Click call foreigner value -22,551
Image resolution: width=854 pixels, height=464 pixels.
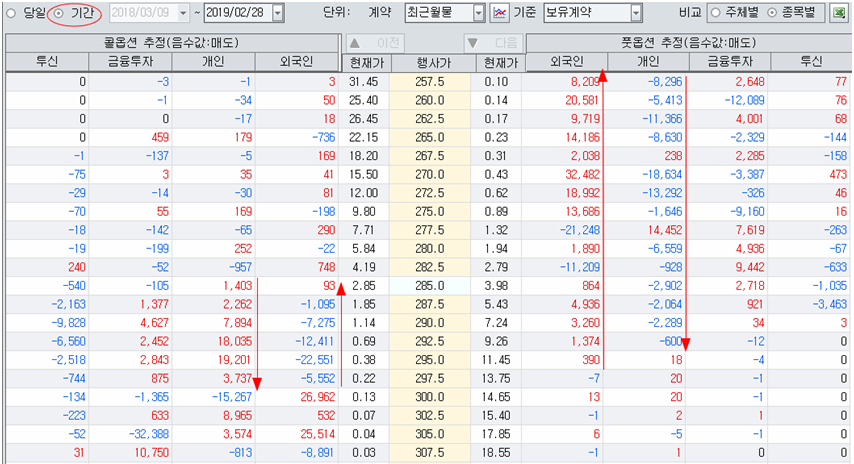point(315,359)
